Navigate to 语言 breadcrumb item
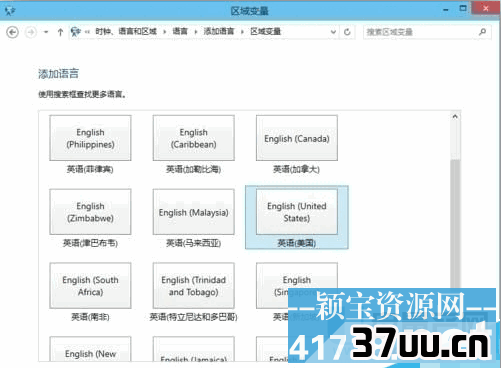The height and width of the screenshot is (368, 501). 180,32
